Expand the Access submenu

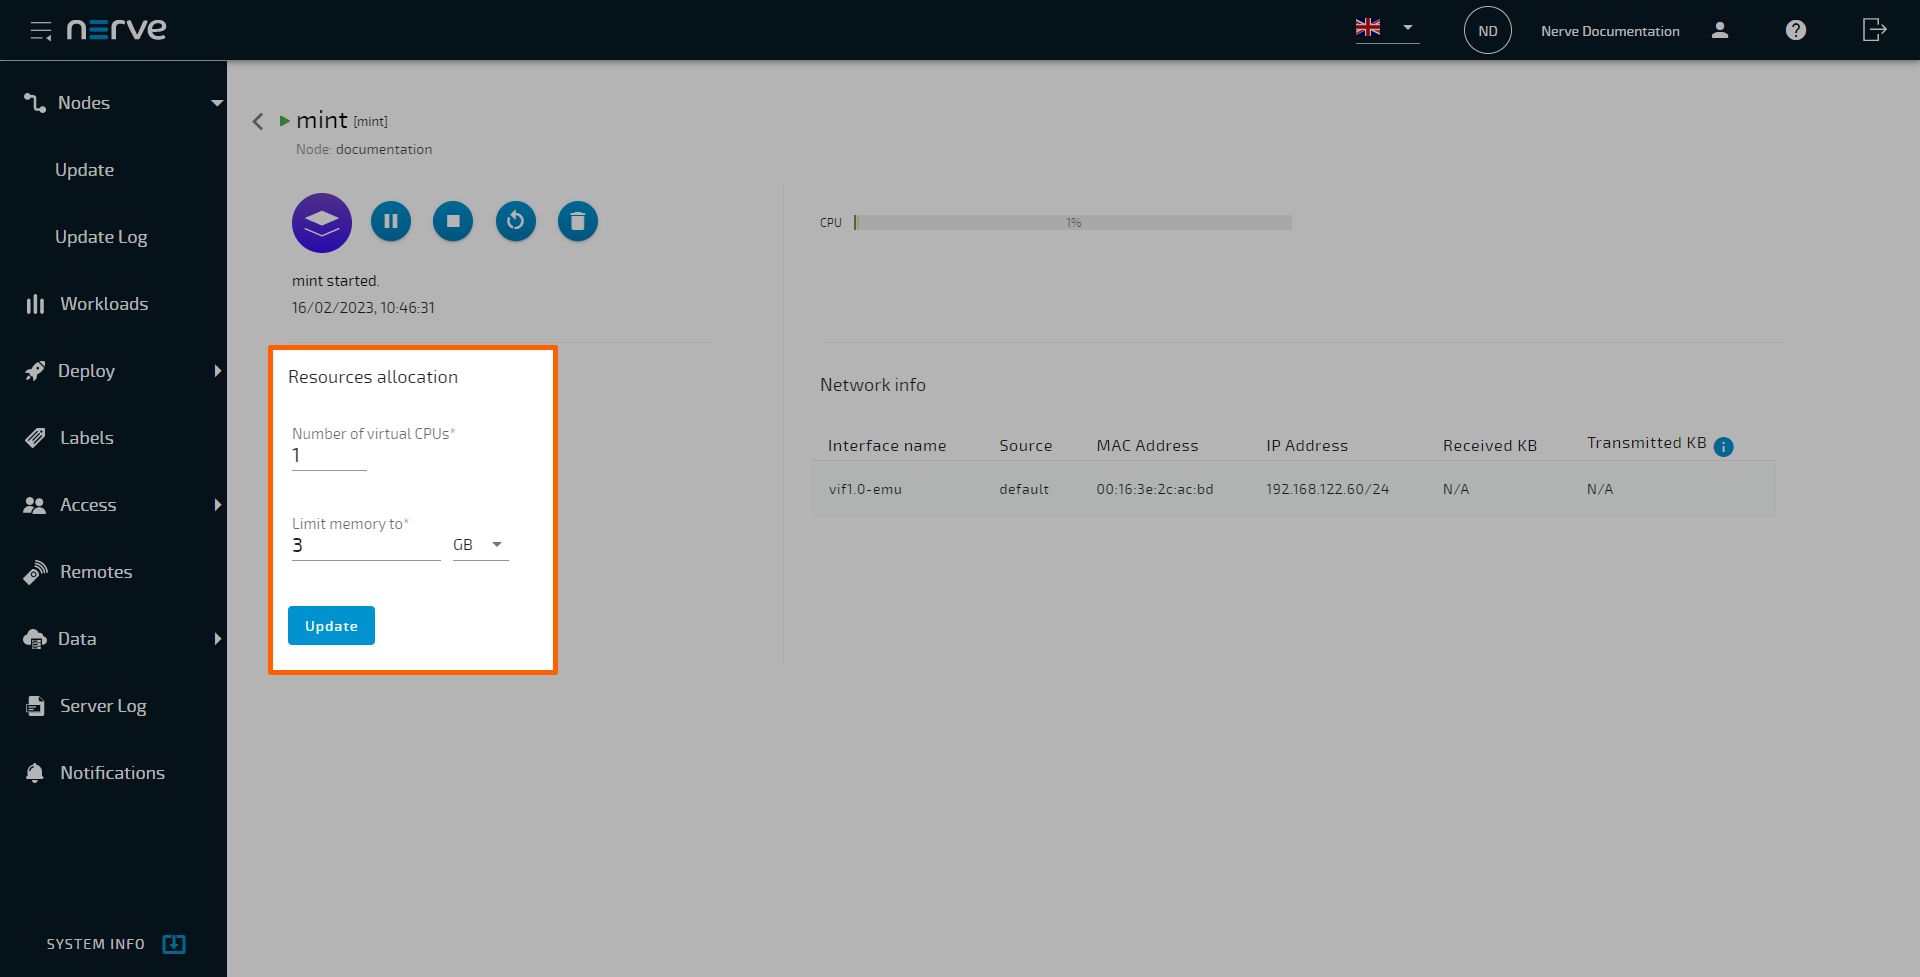coord(217,505)
